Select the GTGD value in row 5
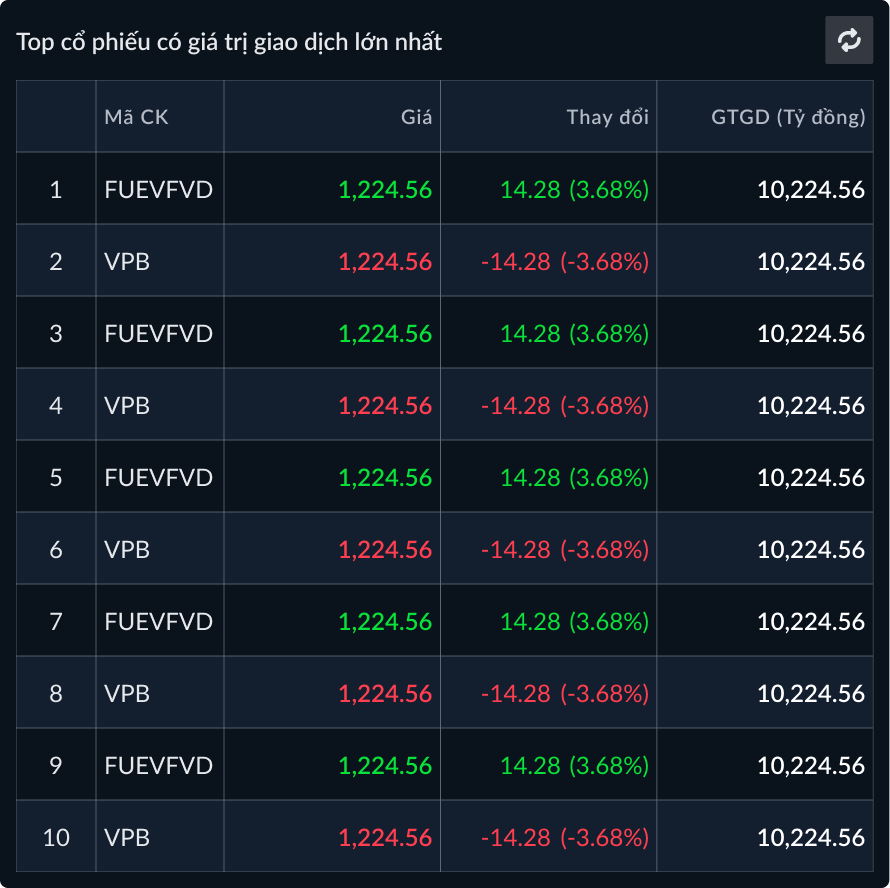 pos(810,477)
